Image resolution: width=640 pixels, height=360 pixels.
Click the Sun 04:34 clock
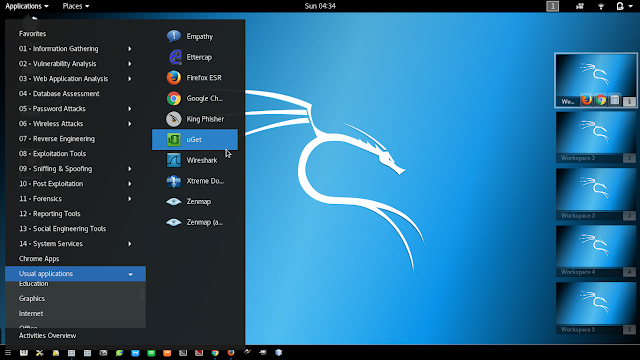320,6
